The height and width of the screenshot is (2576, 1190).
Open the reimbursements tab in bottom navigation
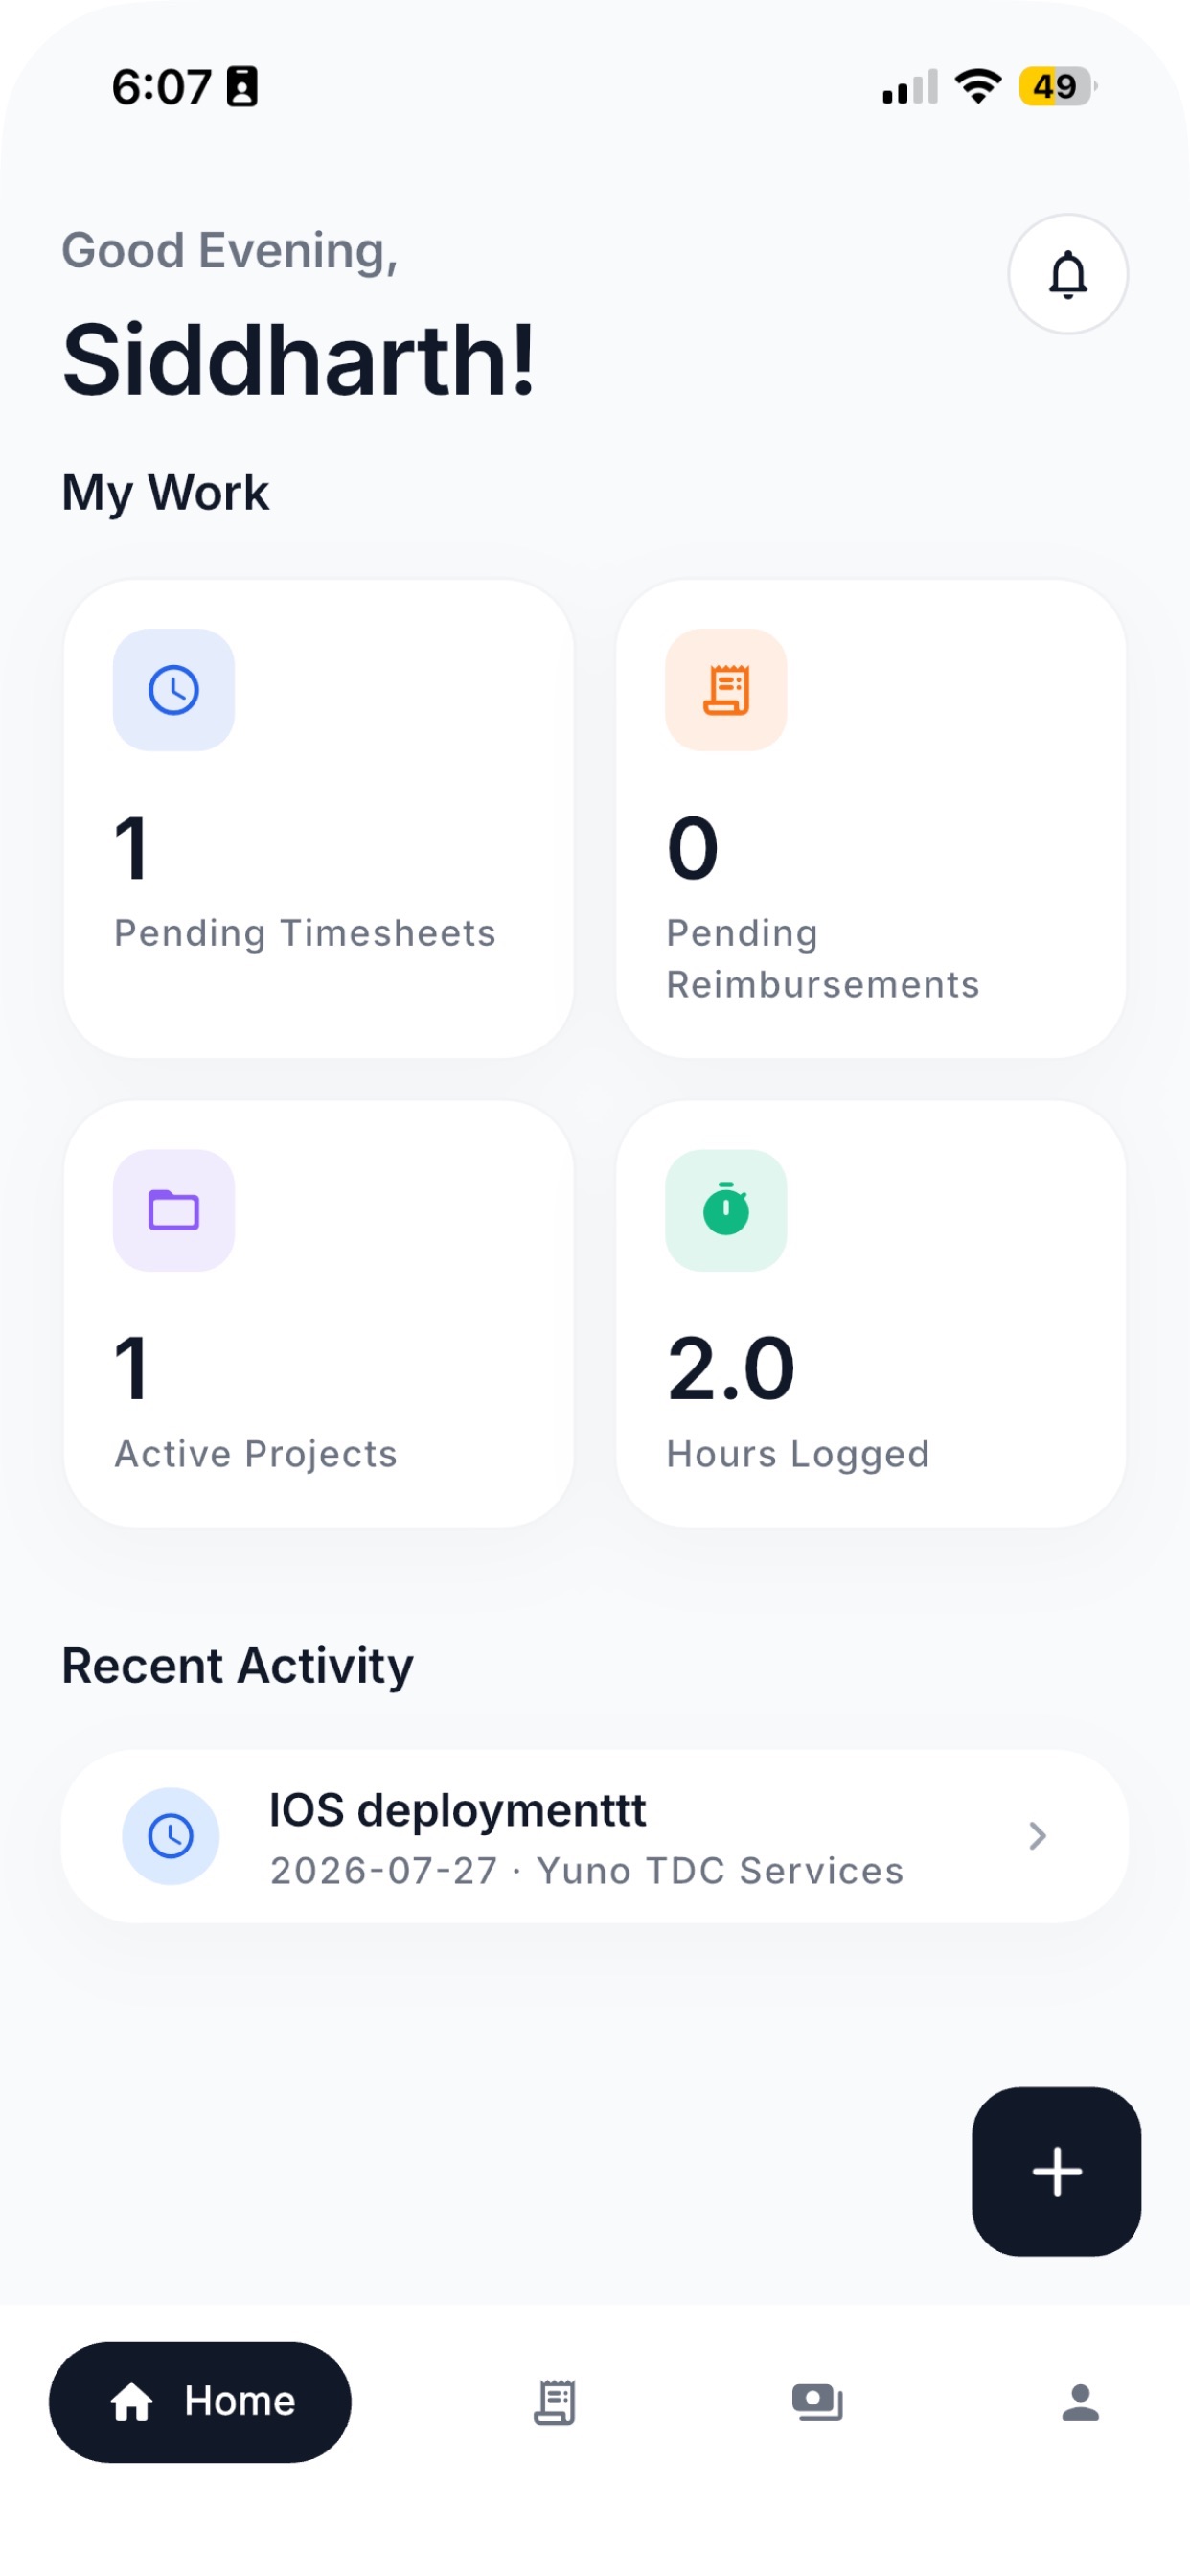817,2402
